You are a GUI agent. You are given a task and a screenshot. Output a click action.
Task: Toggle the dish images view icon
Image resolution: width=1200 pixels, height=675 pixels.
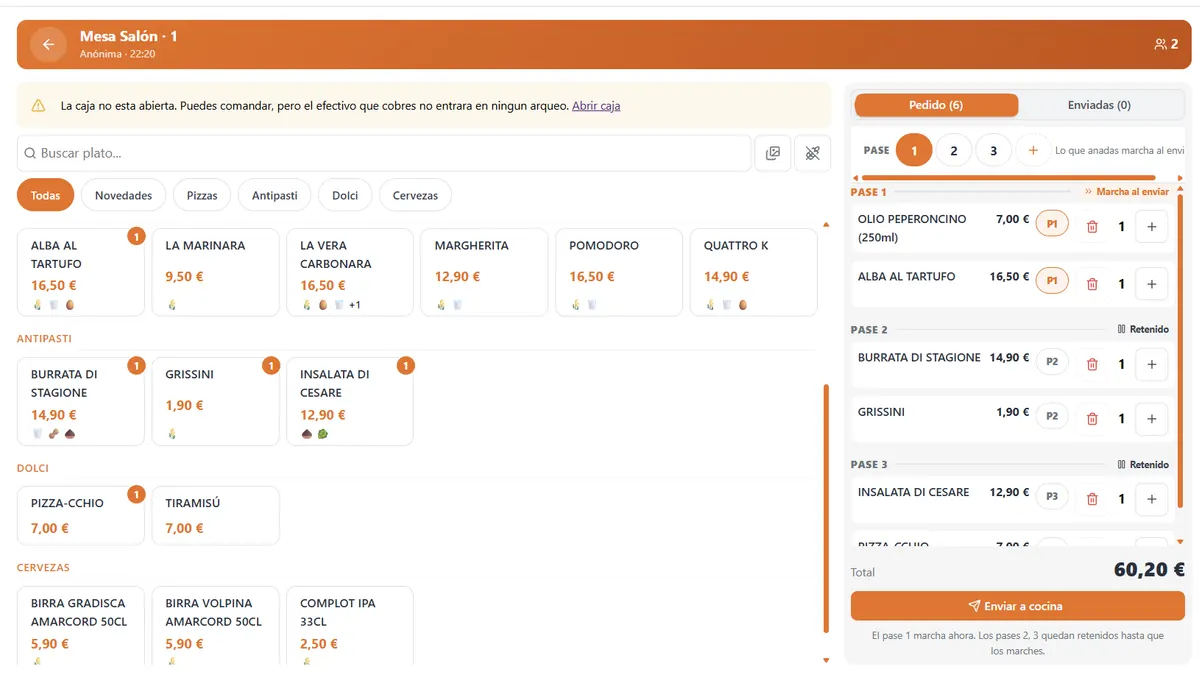point(772,153)
